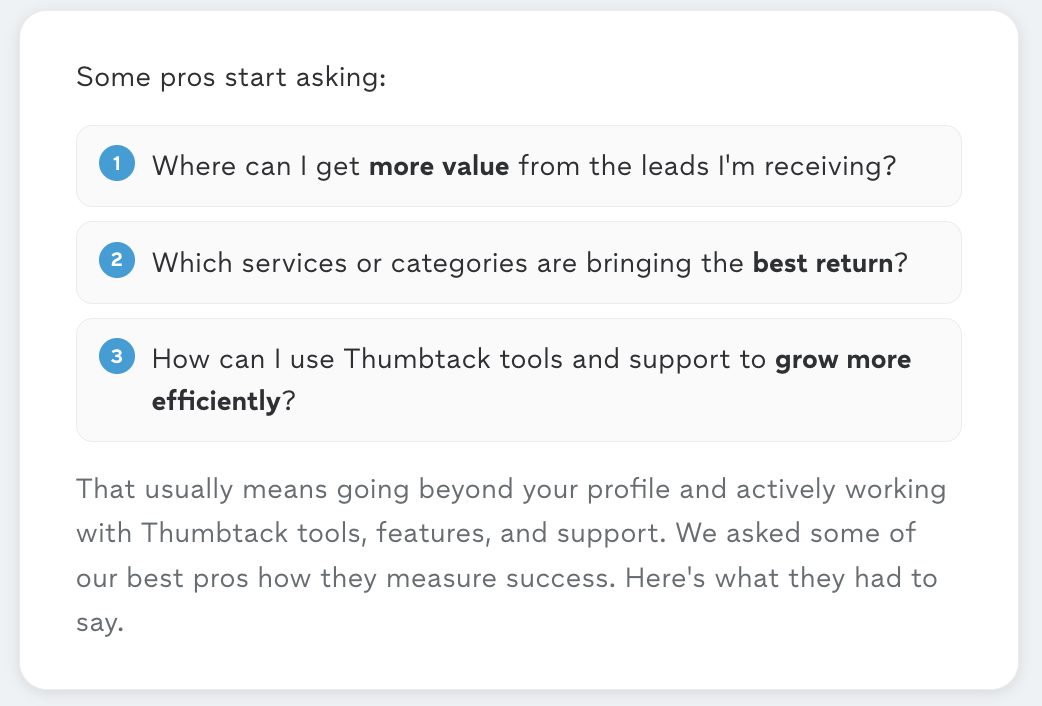Select the bold "best return" text
1042x706 pixels.
coord(823,263)
